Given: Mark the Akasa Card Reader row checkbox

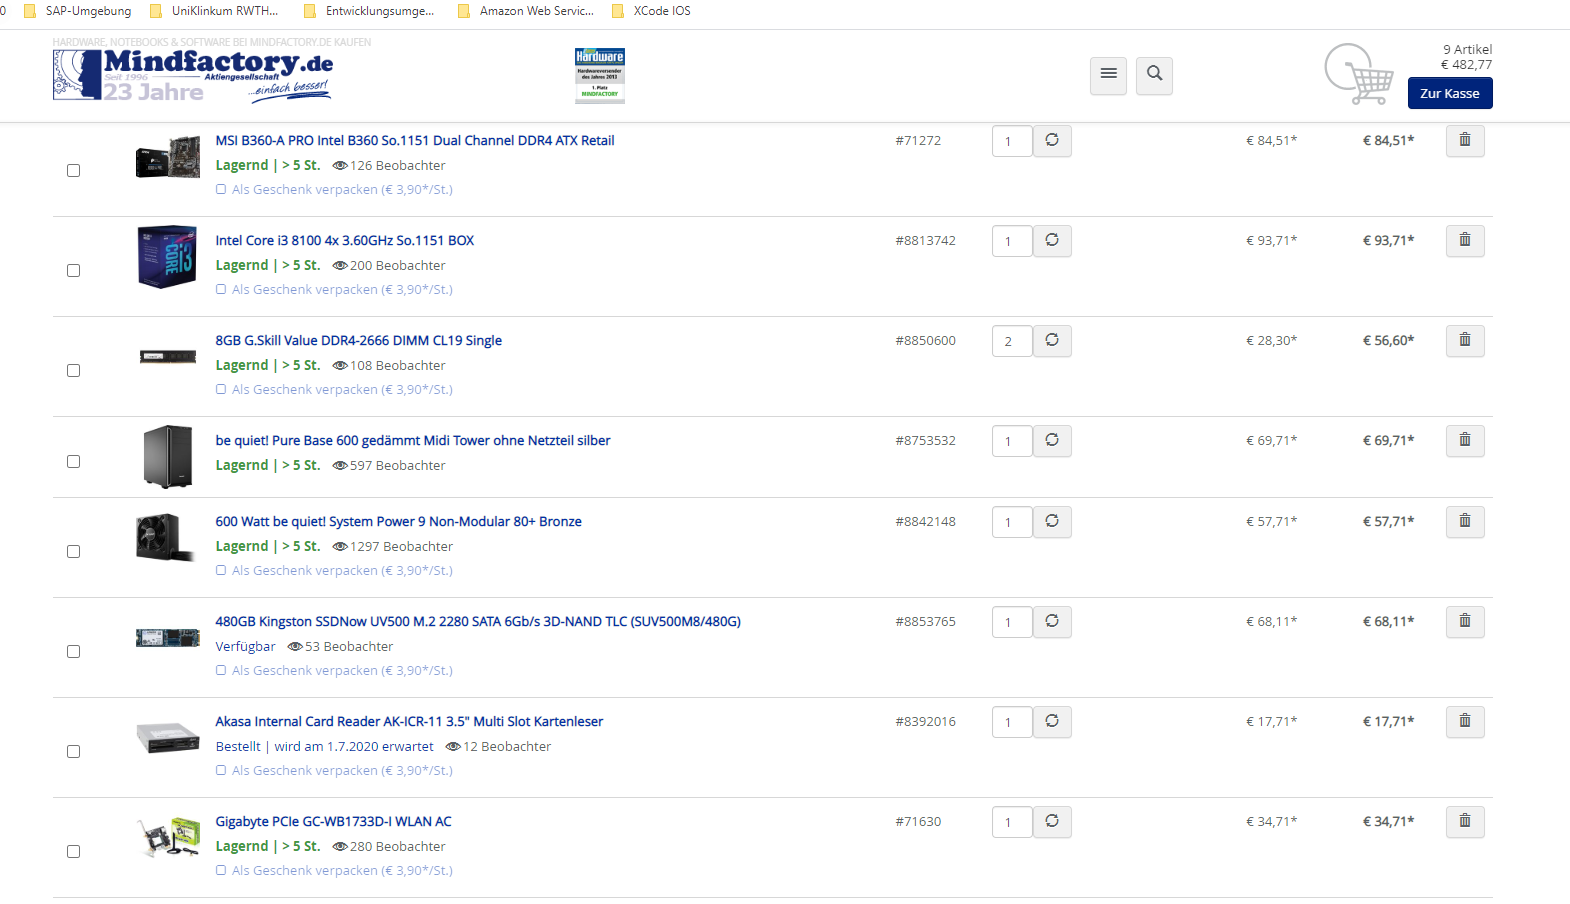Looking at the screenshot, I should [73, 752].
